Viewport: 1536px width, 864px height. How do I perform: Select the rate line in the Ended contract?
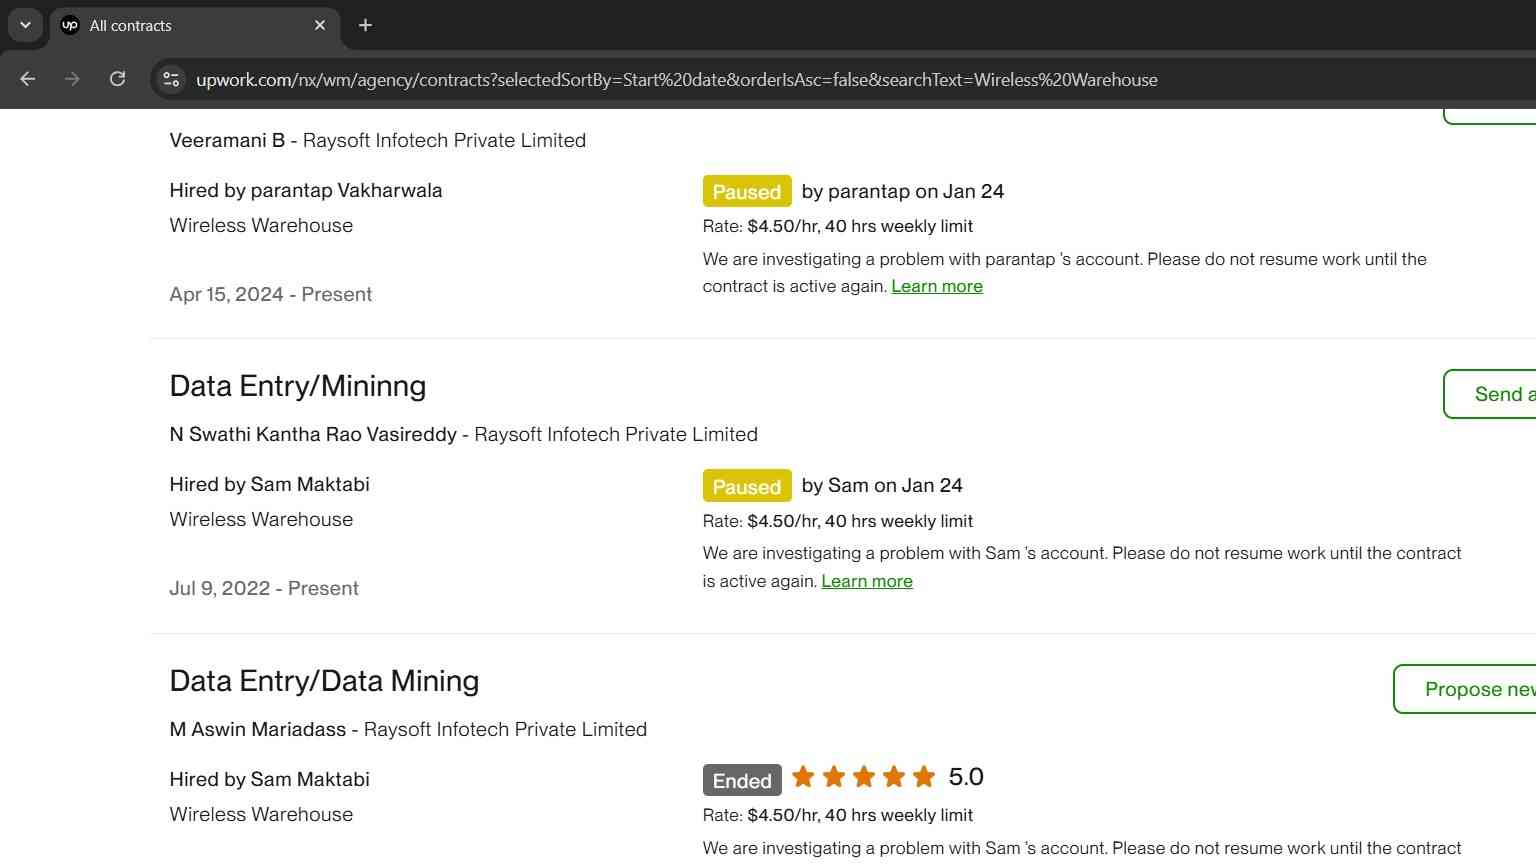(x=838, y=815)
